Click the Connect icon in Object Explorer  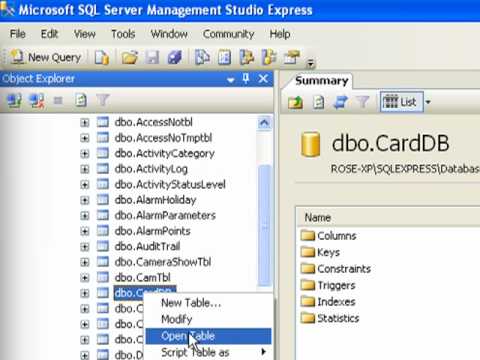[x=14, y=100]
